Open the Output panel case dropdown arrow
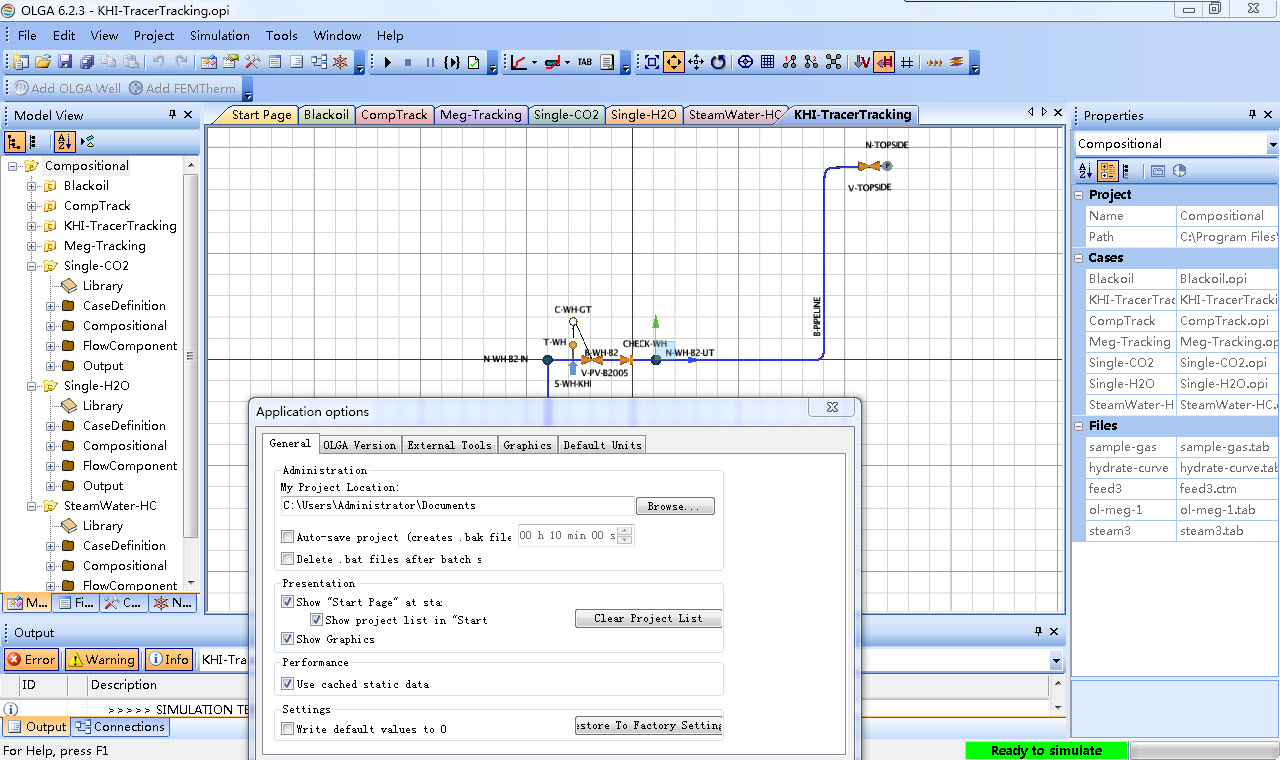The width and height of the screenshot is (1280, 760). tap(1057, 660)
